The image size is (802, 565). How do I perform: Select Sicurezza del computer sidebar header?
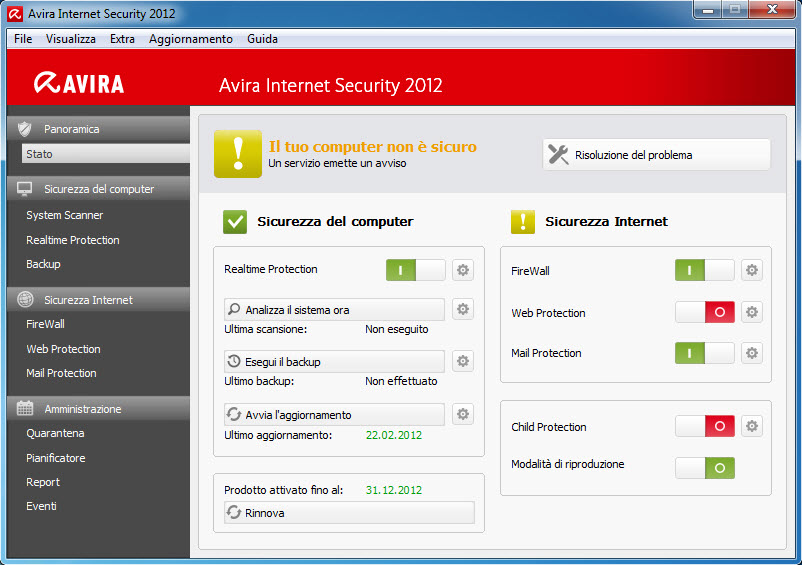tap(98, 189)
